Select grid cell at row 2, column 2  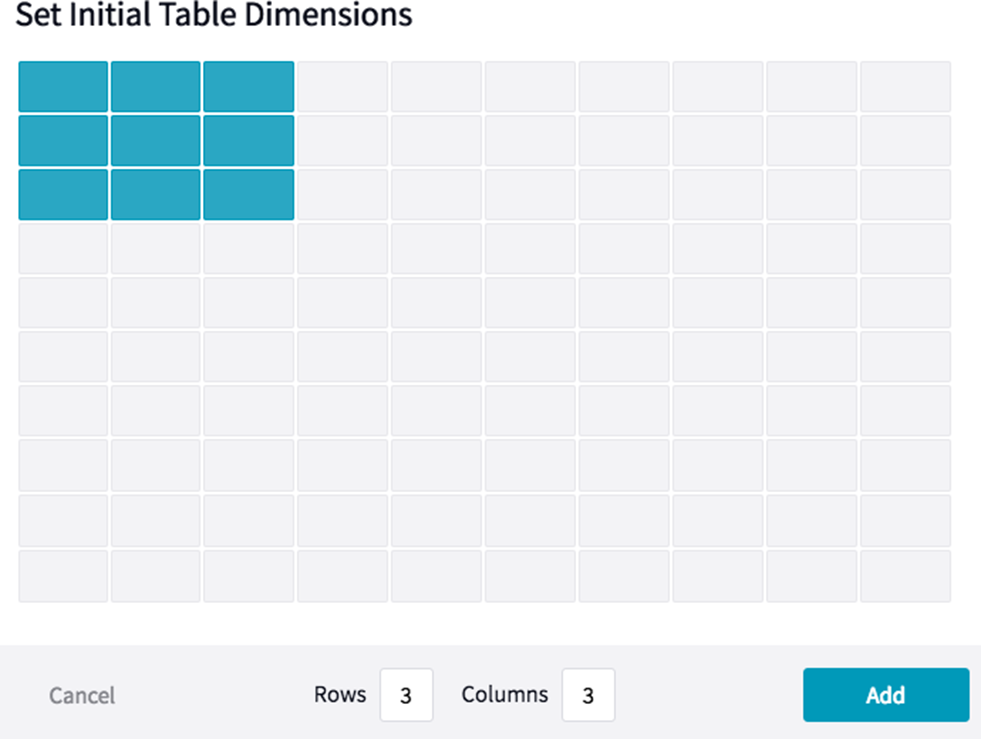tap(156, 141)
